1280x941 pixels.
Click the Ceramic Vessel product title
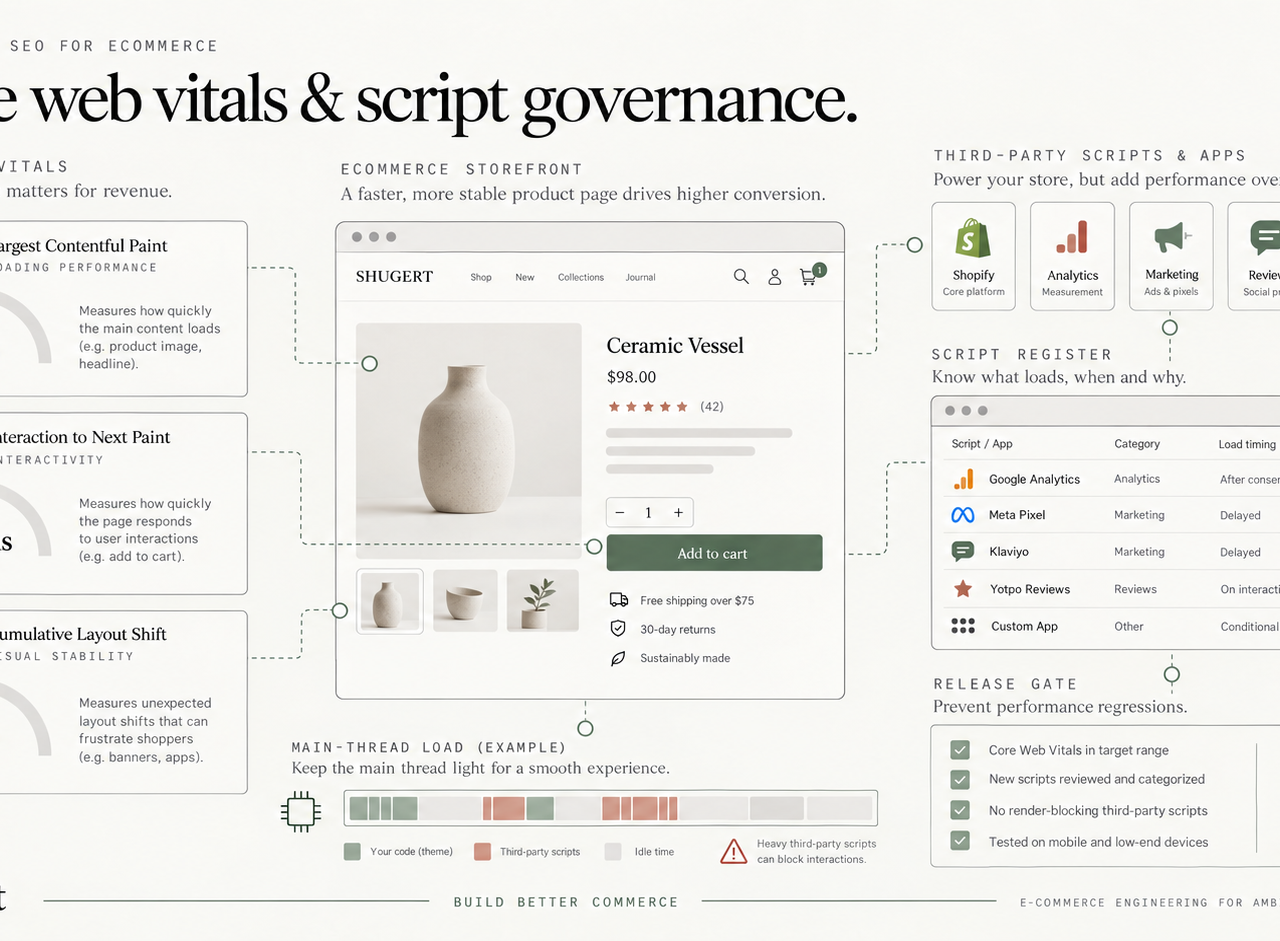(x=675, y=346)
